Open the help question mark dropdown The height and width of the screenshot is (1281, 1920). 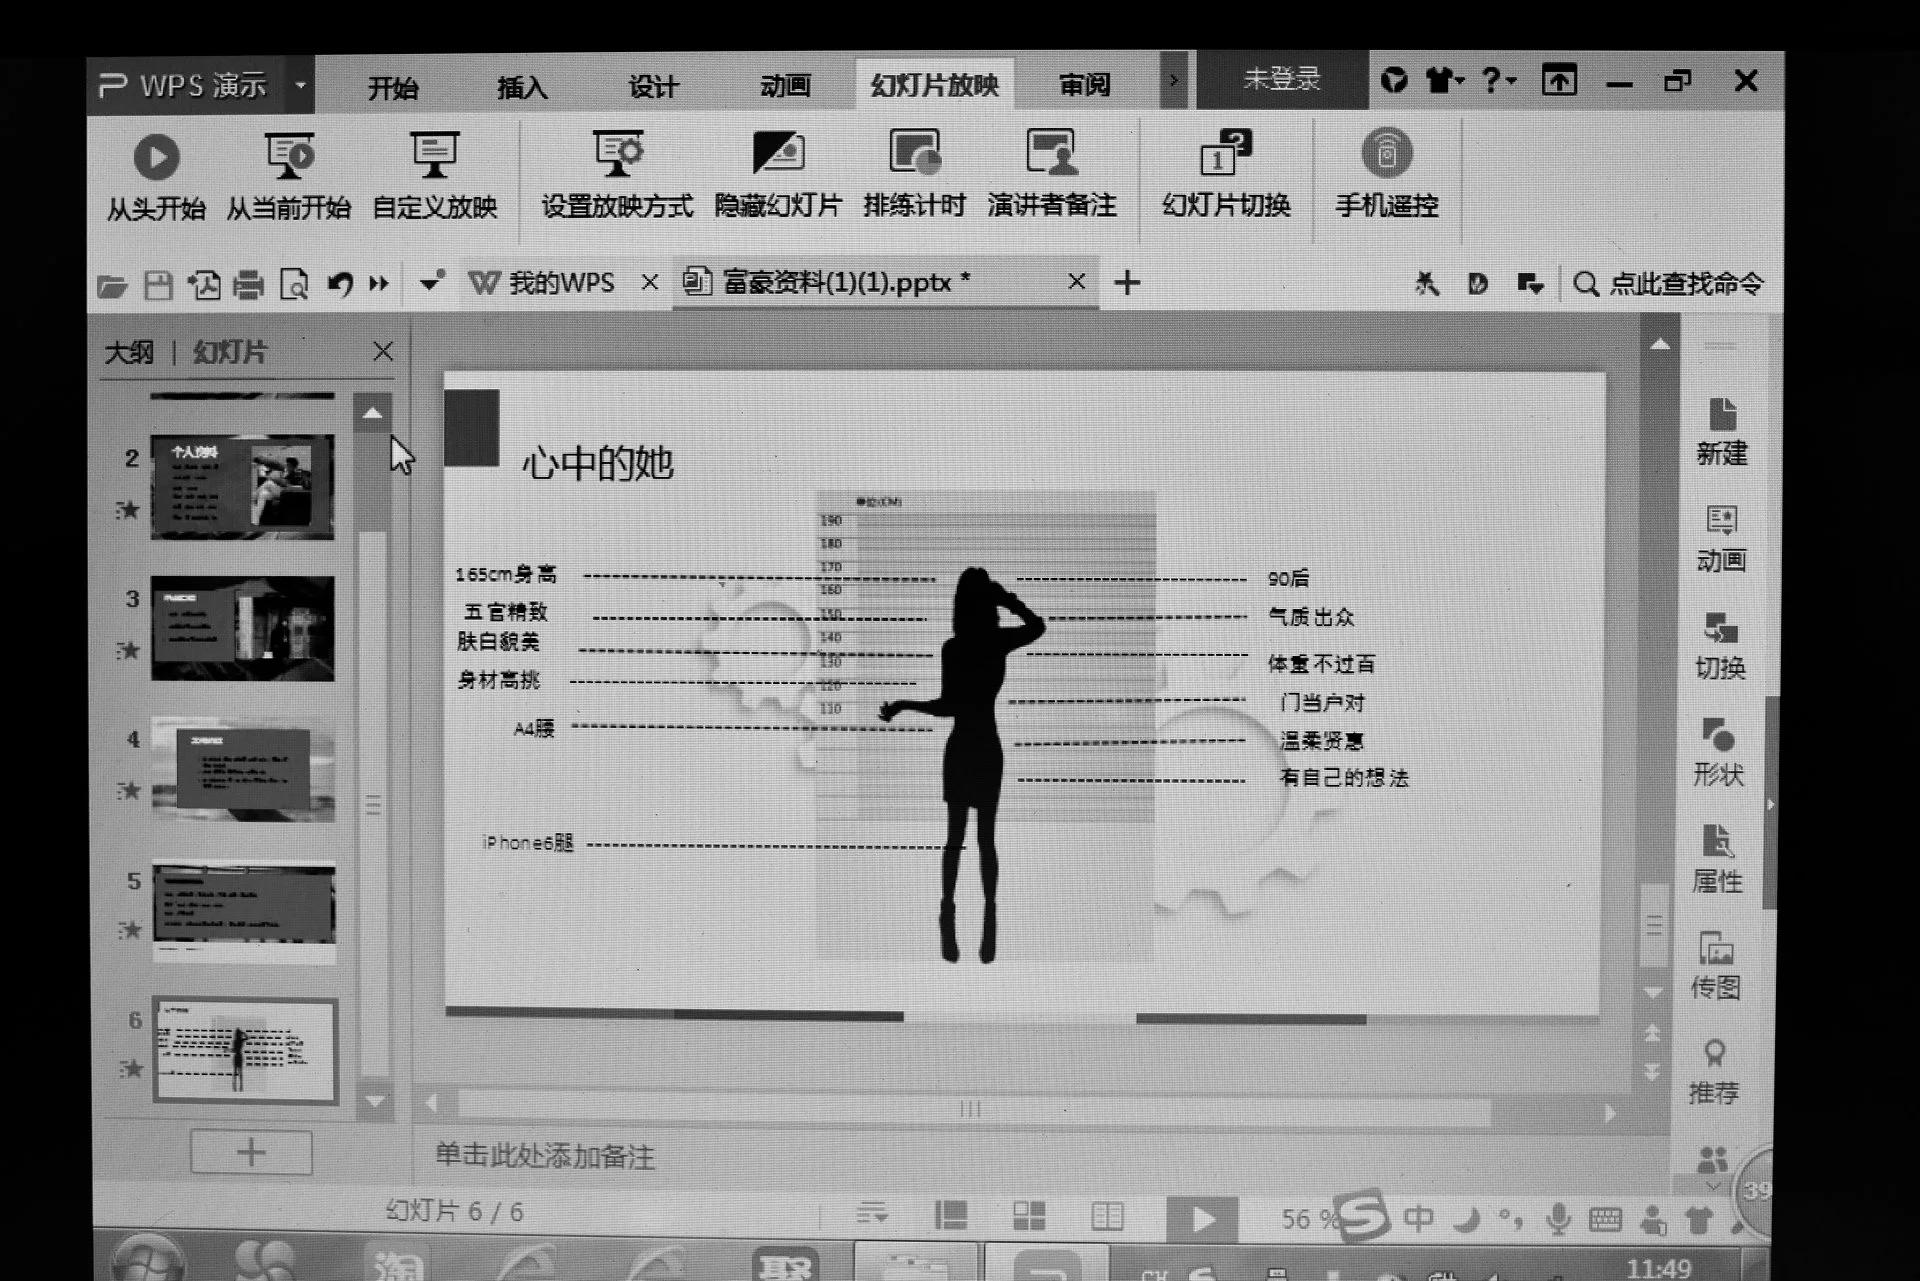(1498, 80)
